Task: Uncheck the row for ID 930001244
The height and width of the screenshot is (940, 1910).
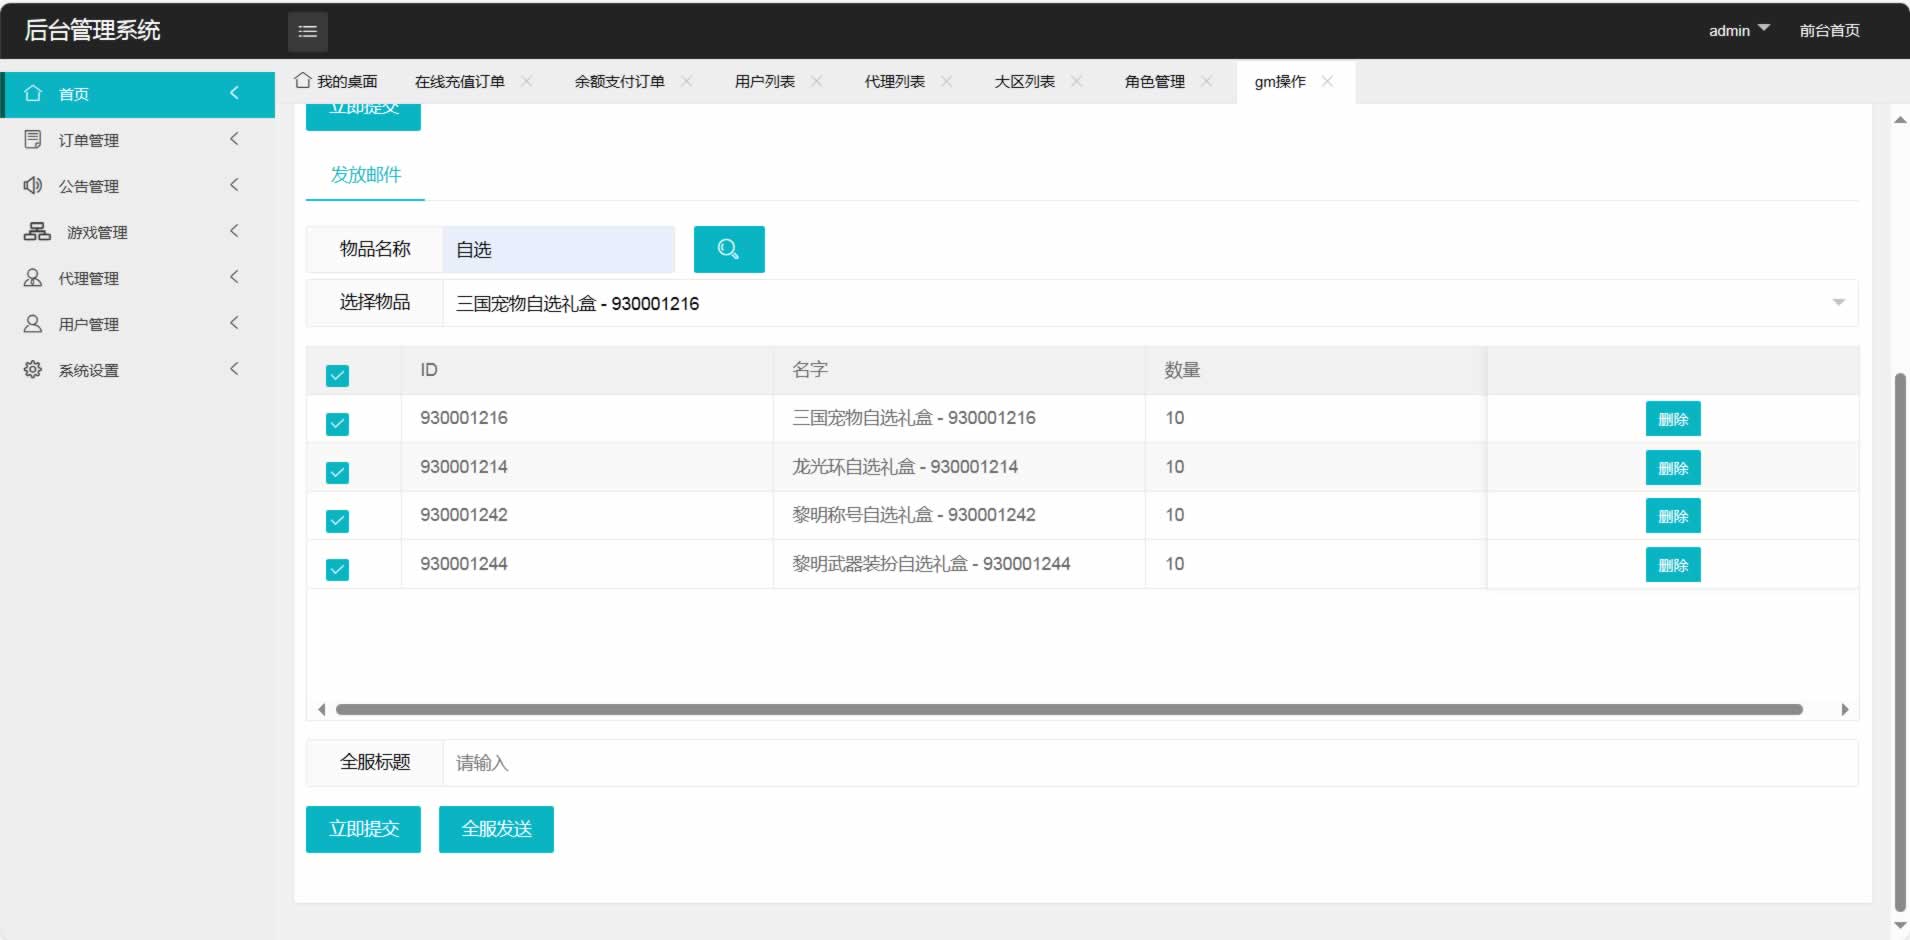Action: point(338,569)
